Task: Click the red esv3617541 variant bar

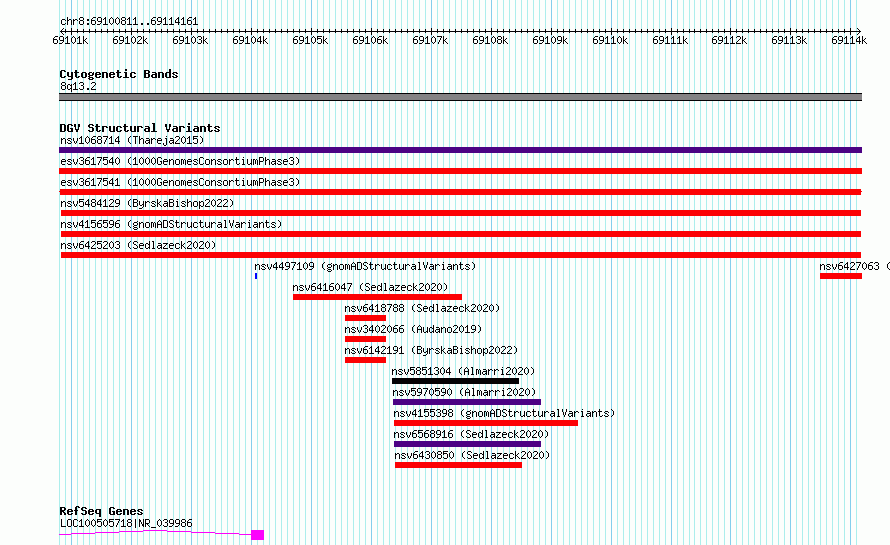Action: tap(460, 192)
